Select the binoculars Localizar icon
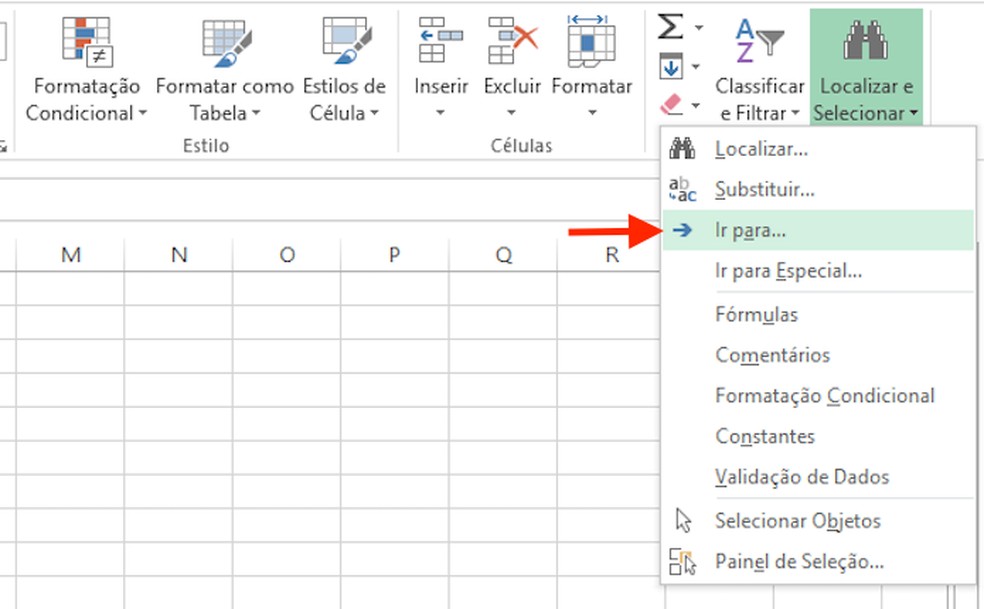Viewport: 984px width, 609px height. coord(681,148)
